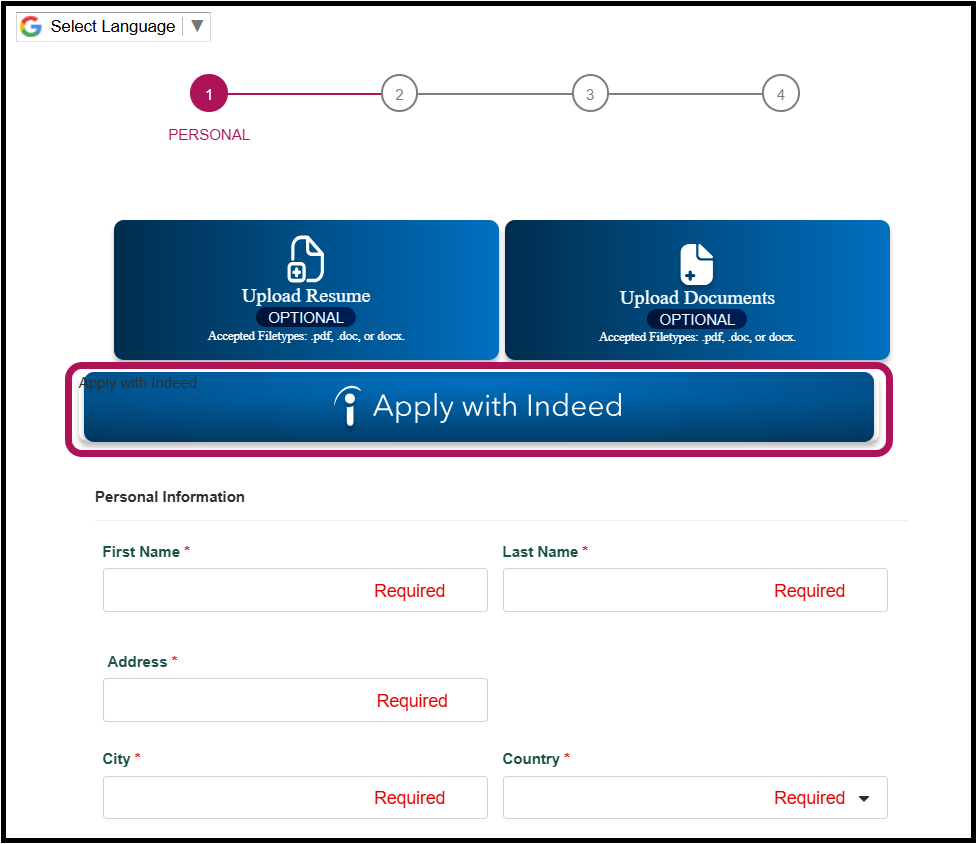Viewport: 976px width, 844px height.
Task: Click the Upload Documents heading
Action: click(697, 298)
